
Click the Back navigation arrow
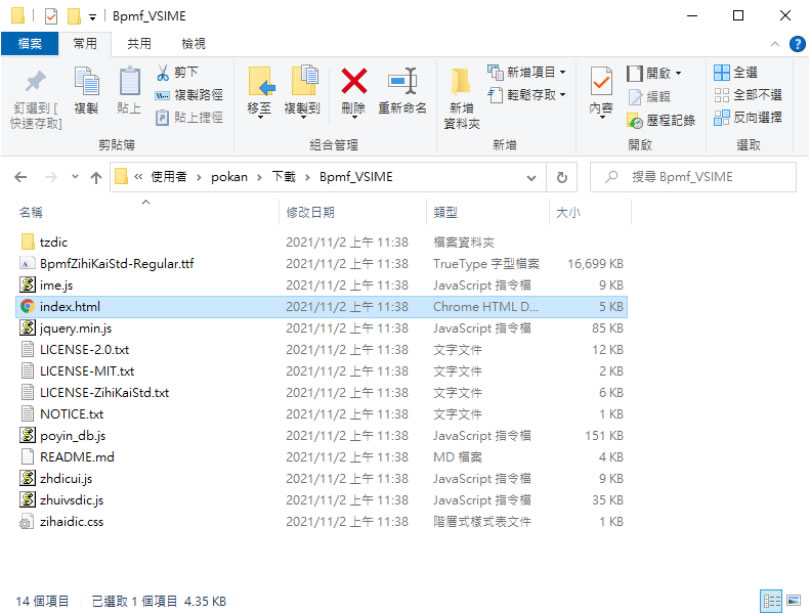click(21, 177)
